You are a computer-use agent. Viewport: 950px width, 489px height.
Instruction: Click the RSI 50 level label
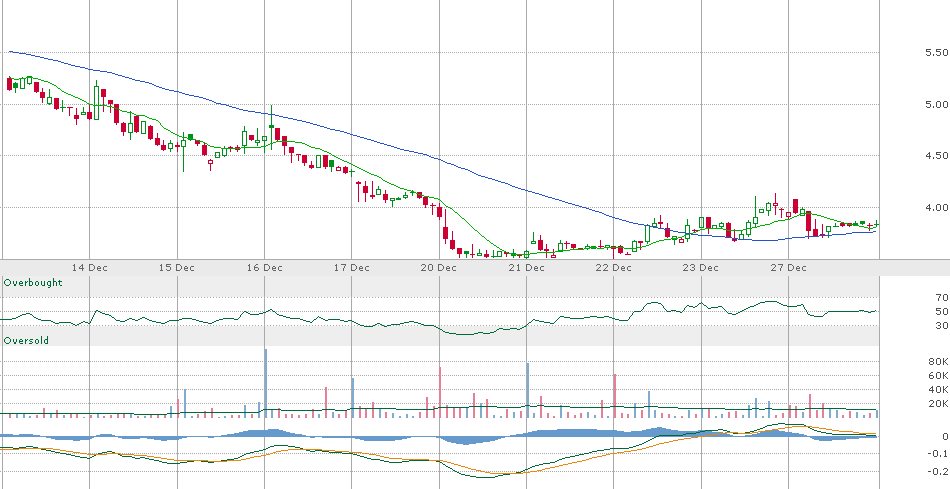coord(941,311)
